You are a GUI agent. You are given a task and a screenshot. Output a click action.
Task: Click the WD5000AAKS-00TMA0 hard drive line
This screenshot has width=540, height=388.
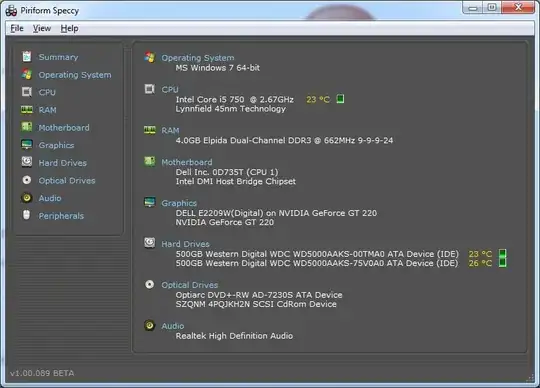click(317, 254)
